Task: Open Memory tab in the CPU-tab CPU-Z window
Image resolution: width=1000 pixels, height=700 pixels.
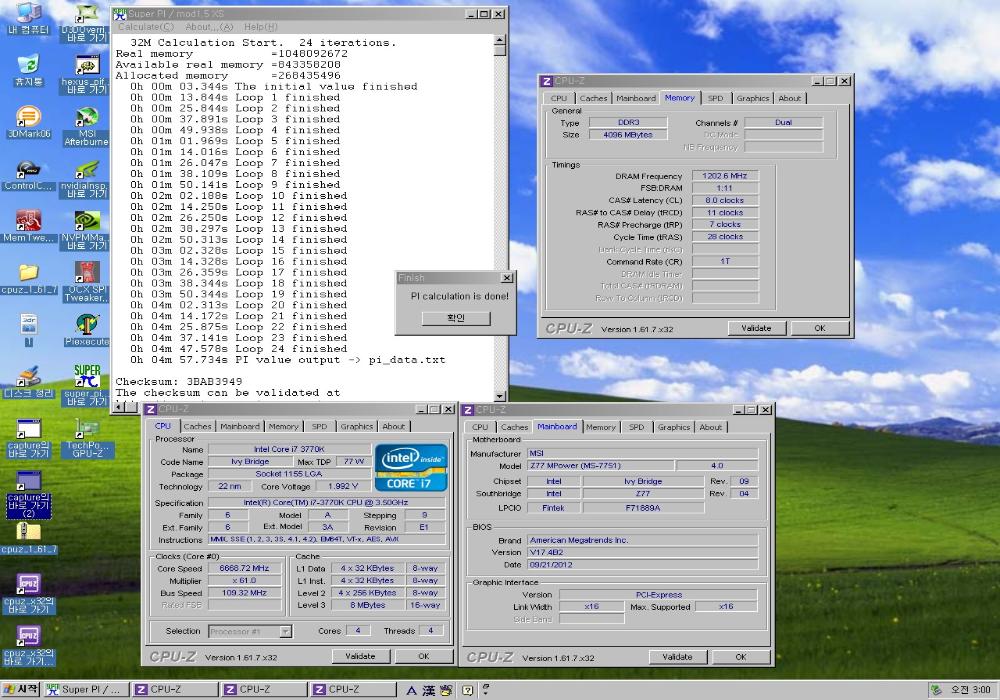Action: click(283, 427)
